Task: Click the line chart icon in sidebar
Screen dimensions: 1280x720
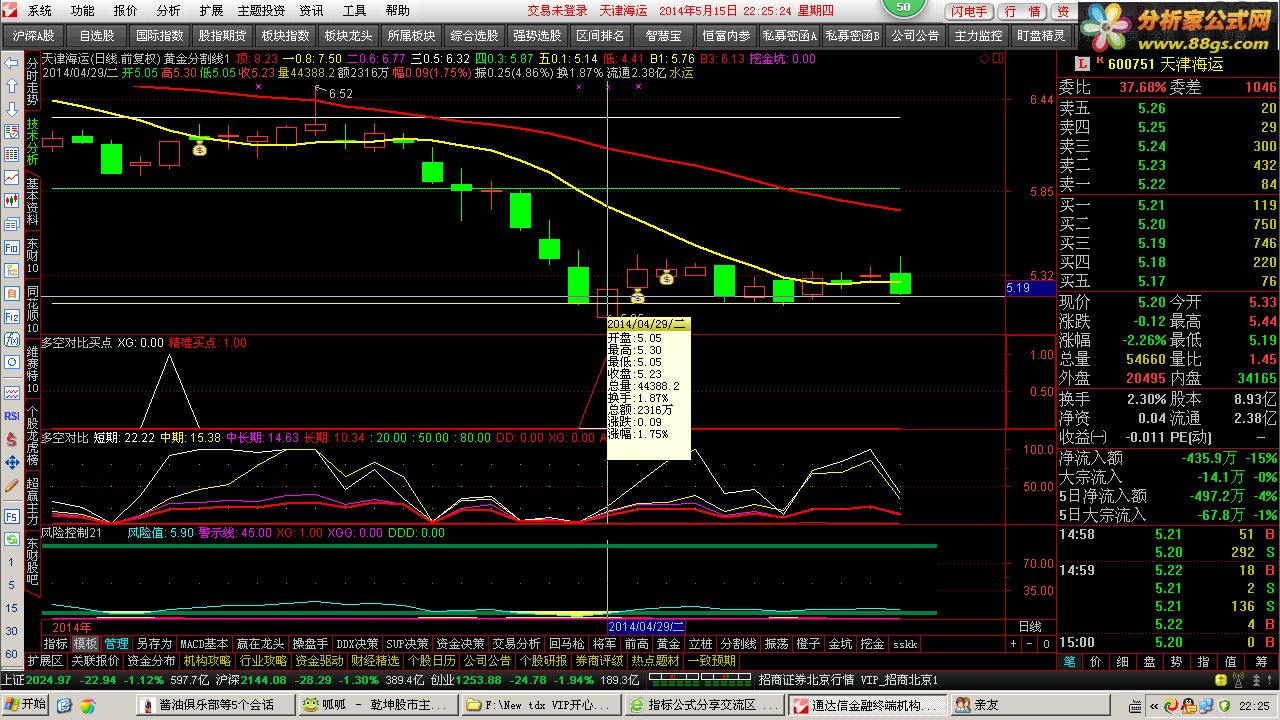Action: (x=11, y=178)
